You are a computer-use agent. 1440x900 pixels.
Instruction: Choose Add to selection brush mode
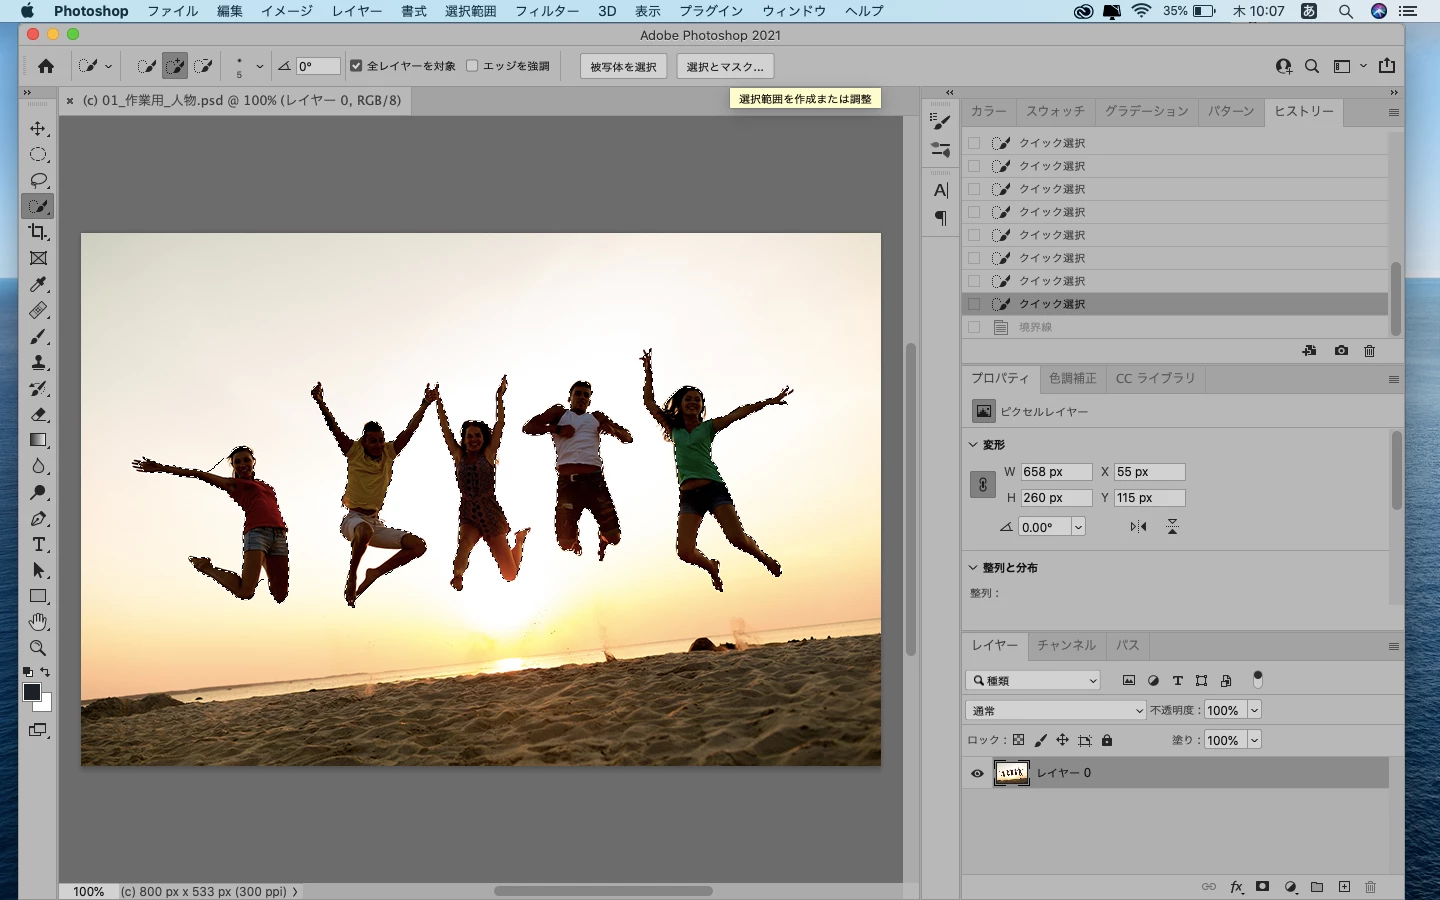[x=175, y=66]
